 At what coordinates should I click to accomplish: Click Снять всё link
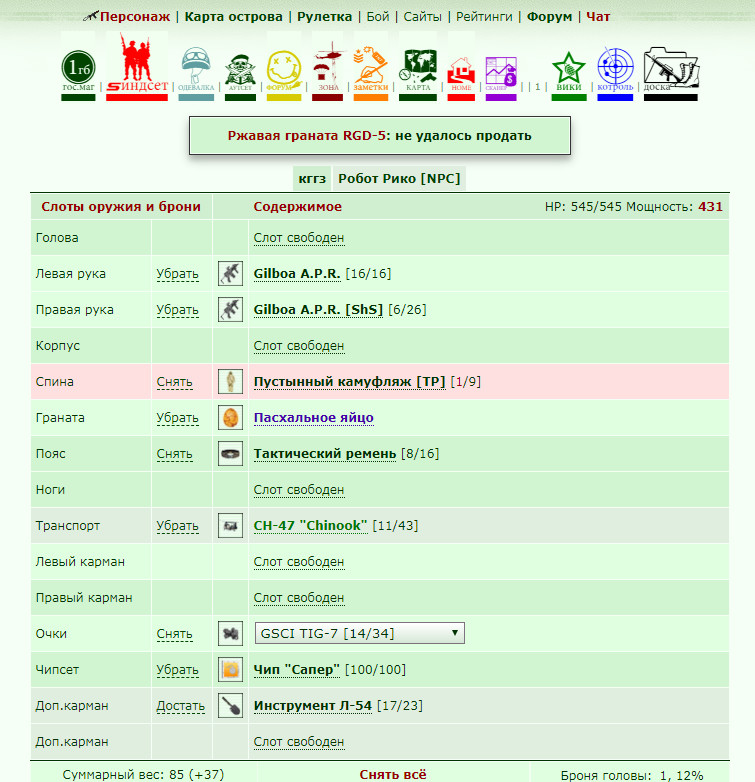click(x=393, y=775)
